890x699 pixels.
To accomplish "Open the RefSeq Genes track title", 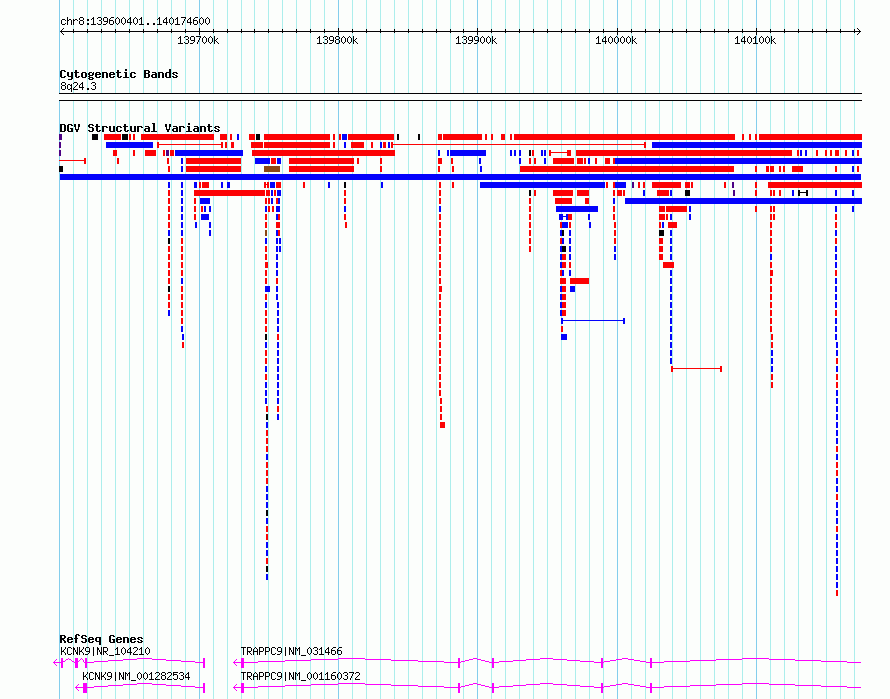I will pos(101,639).
